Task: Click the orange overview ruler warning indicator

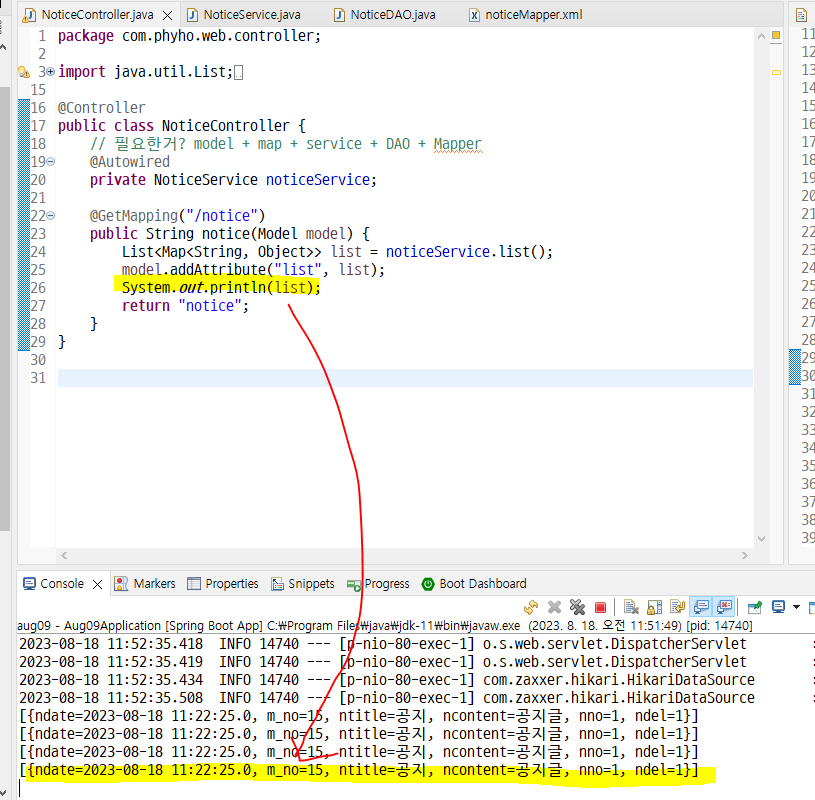Action: [776, 35]
